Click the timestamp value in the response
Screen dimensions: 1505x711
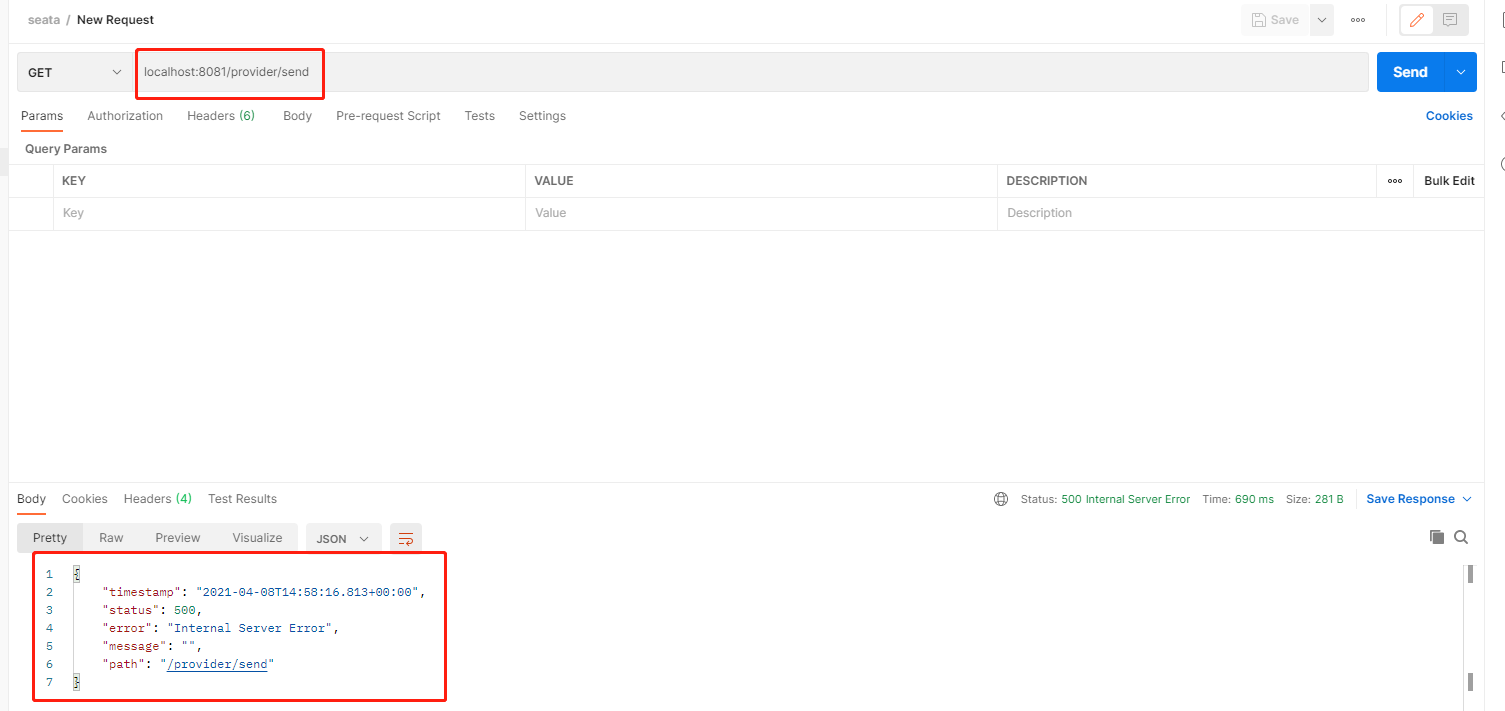(x=307, y=592)
